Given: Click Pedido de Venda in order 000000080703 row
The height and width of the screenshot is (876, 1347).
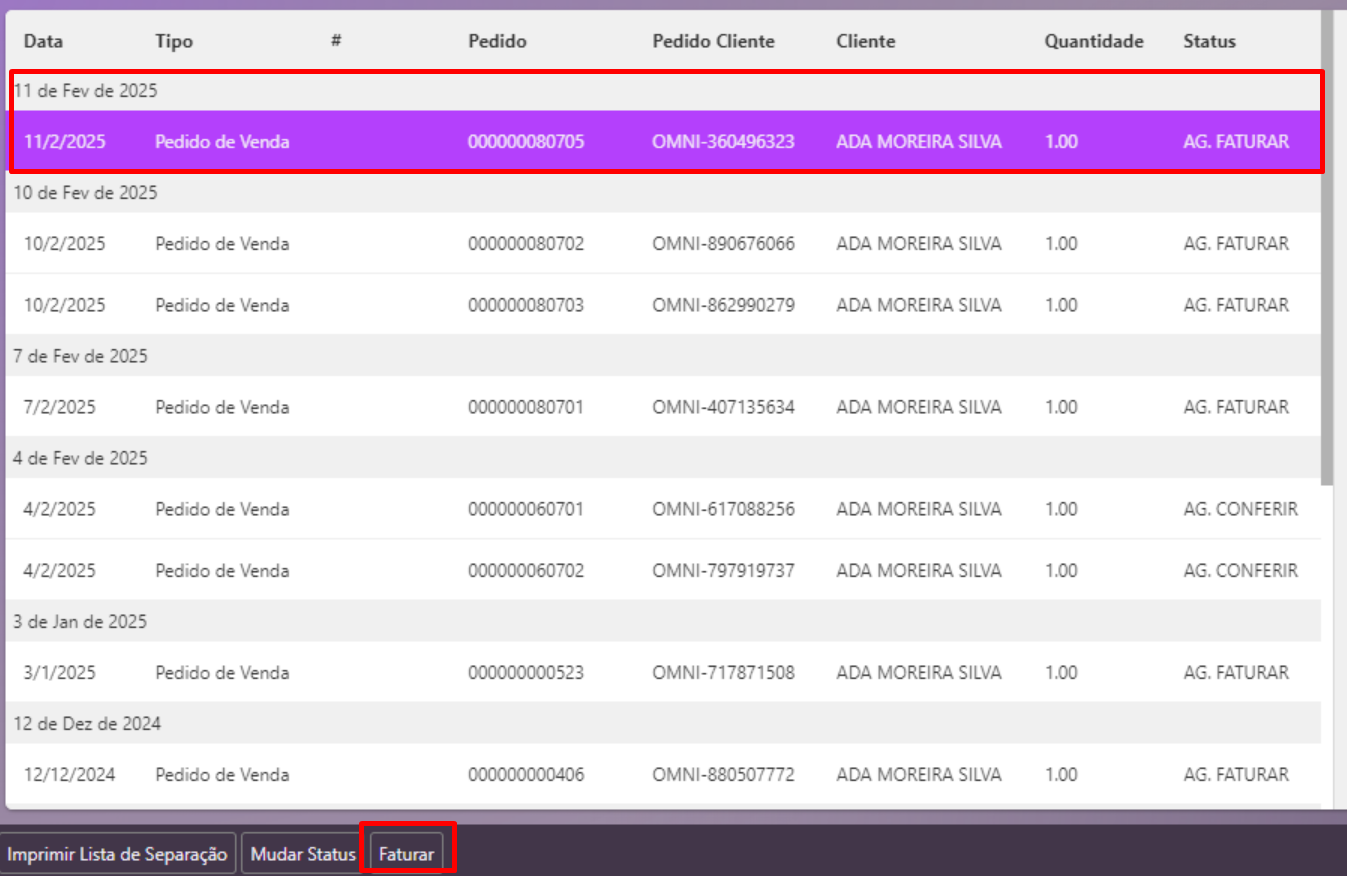Looking at the screenshot, I should [222, 305].
